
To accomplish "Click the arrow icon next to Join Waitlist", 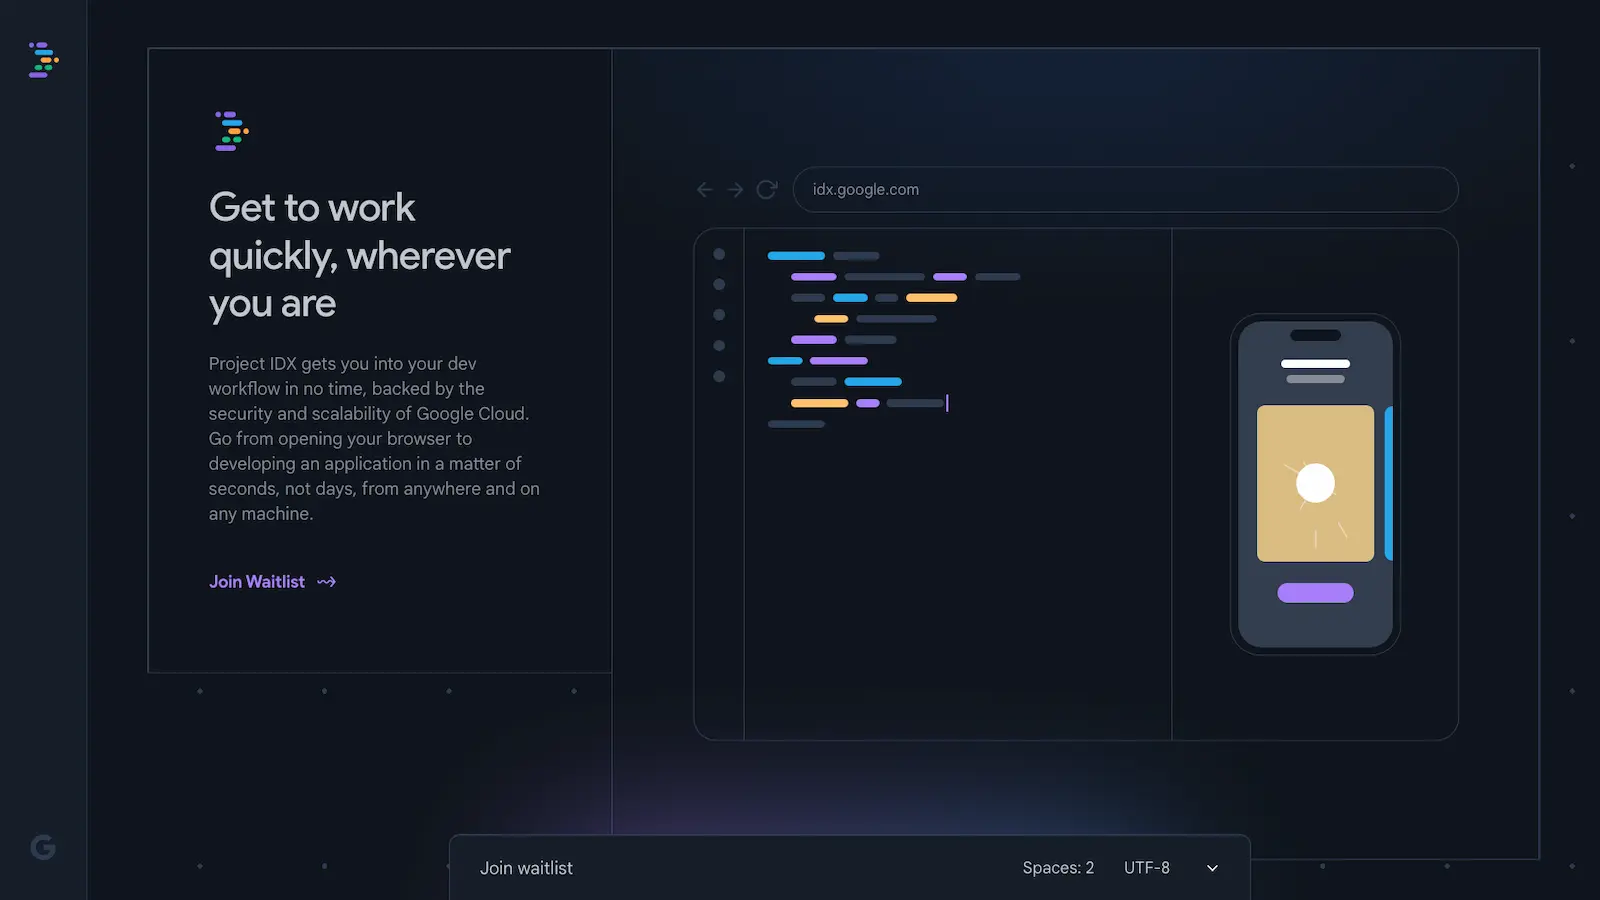I will [327, 582].
